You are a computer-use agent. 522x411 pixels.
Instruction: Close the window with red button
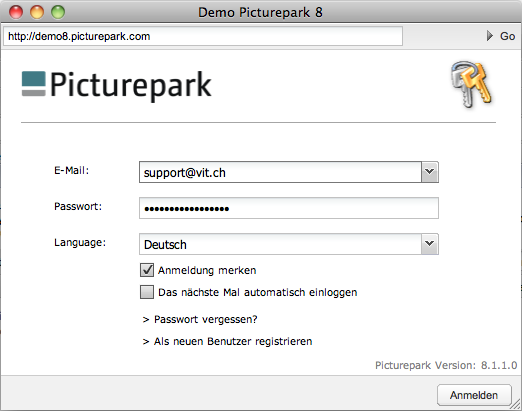[x=16, y=12]
